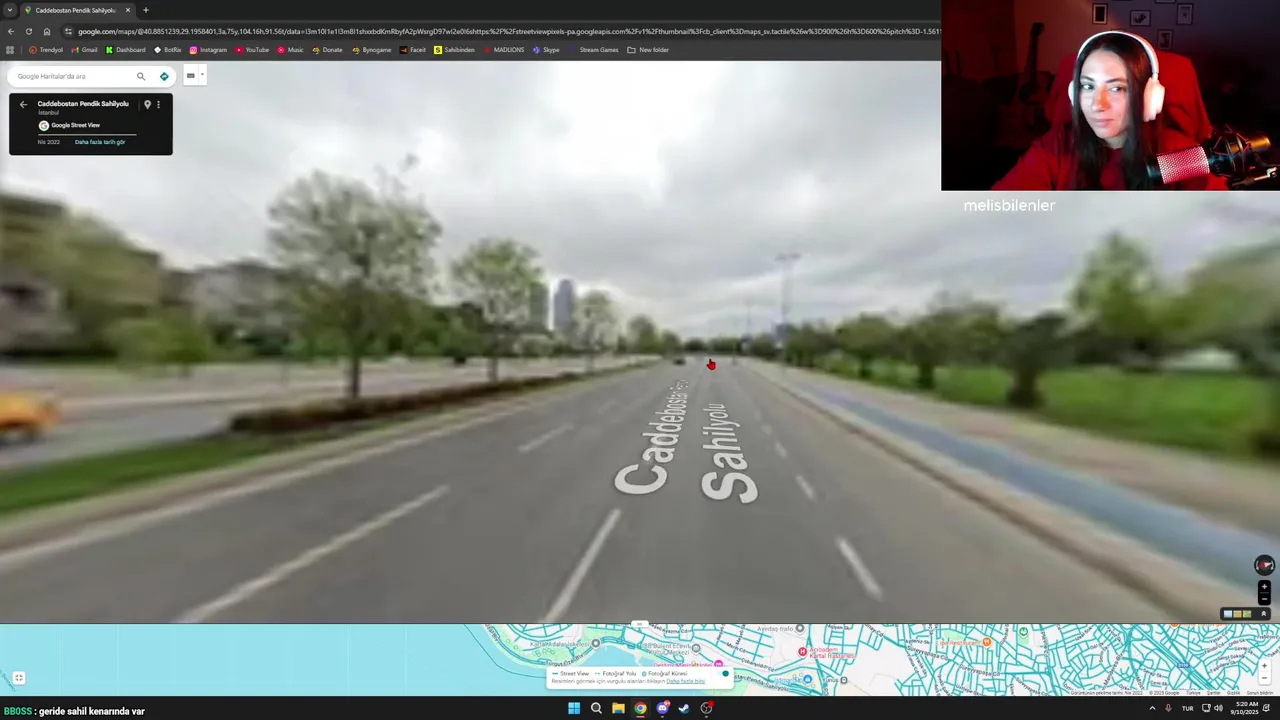
Task: Open the tab search dropdown chevron
Action: click(x=10, y=10)
